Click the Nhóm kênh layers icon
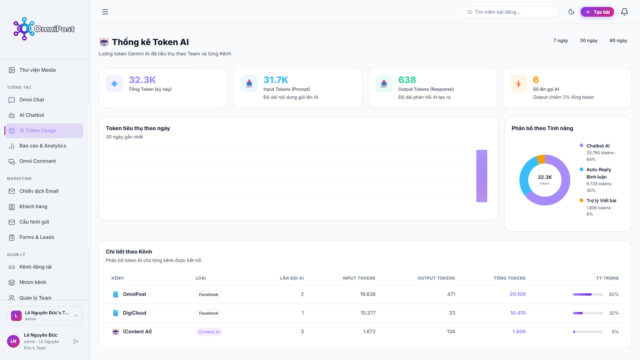This screenshot has height=360, width=640. click(11, 282)
